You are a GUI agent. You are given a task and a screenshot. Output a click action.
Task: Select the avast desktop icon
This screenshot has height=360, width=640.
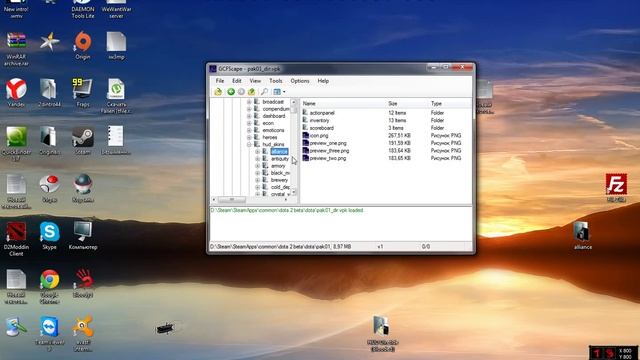[83, 334]
